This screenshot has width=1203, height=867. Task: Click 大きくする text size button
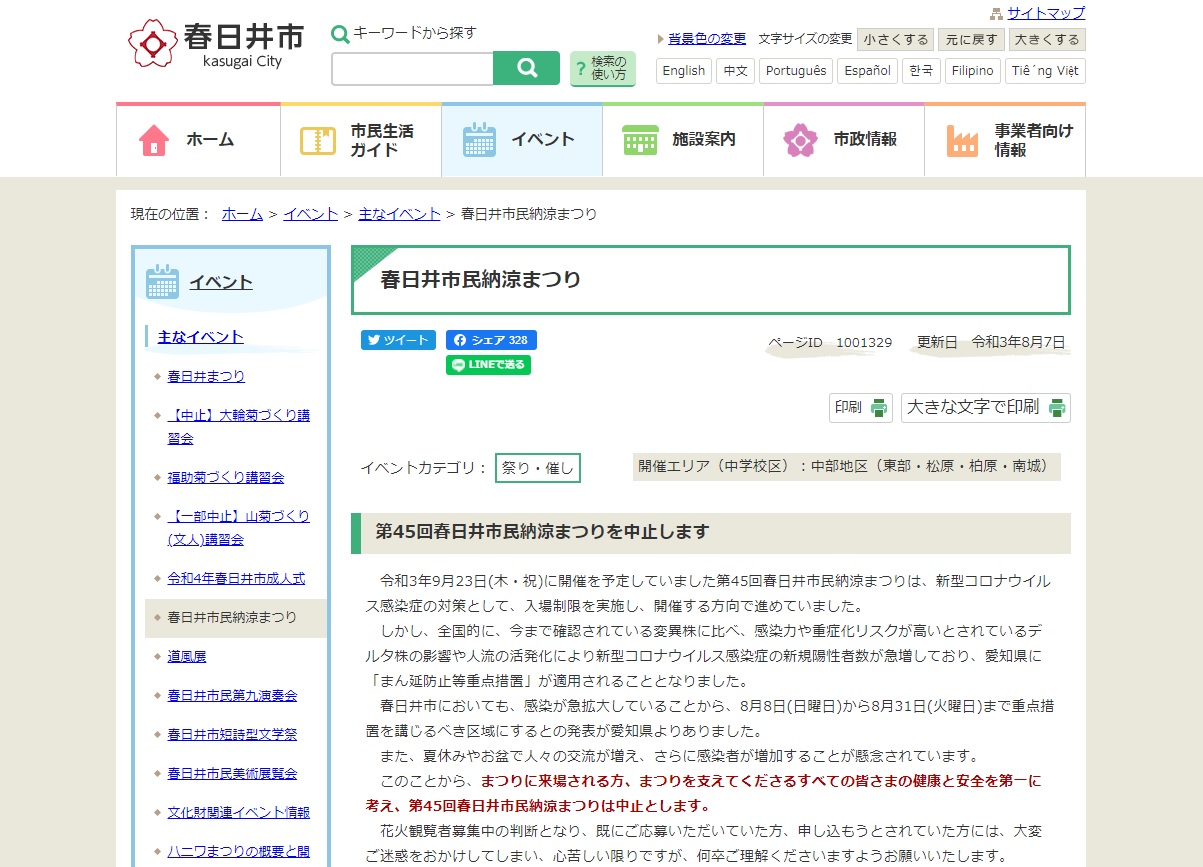point(1046,40)
